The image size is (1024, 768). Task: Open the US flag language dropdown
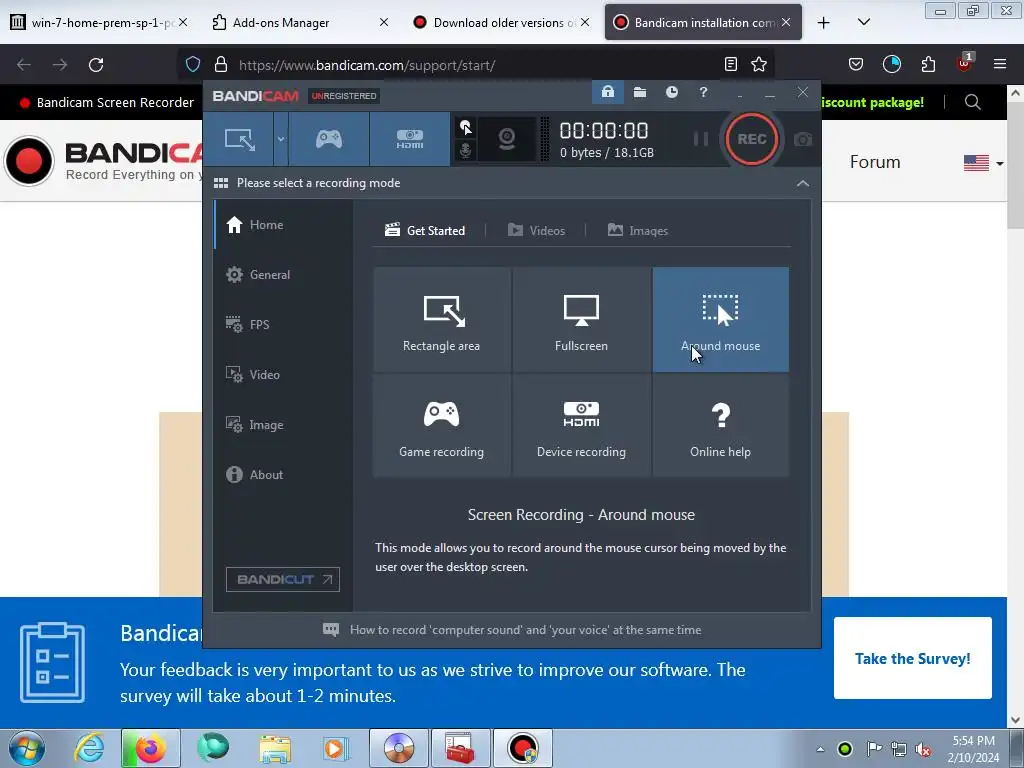[983, 163]
